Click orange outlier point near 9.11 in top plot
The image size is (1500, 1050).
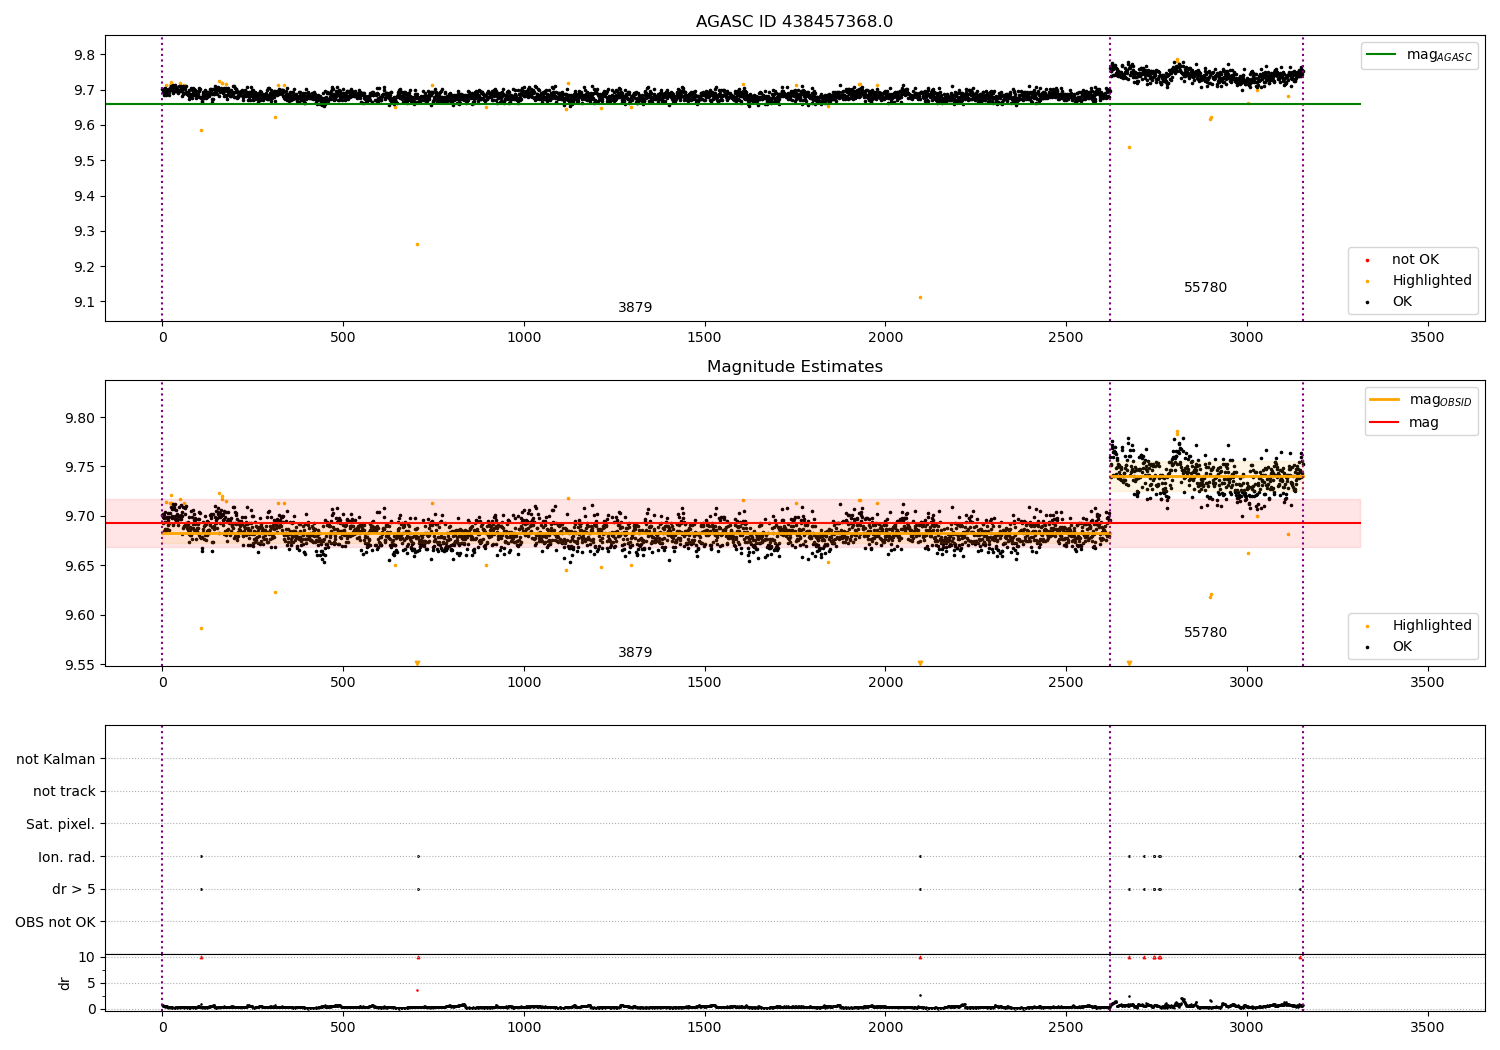pyautogui.click(x=920, y=297)
